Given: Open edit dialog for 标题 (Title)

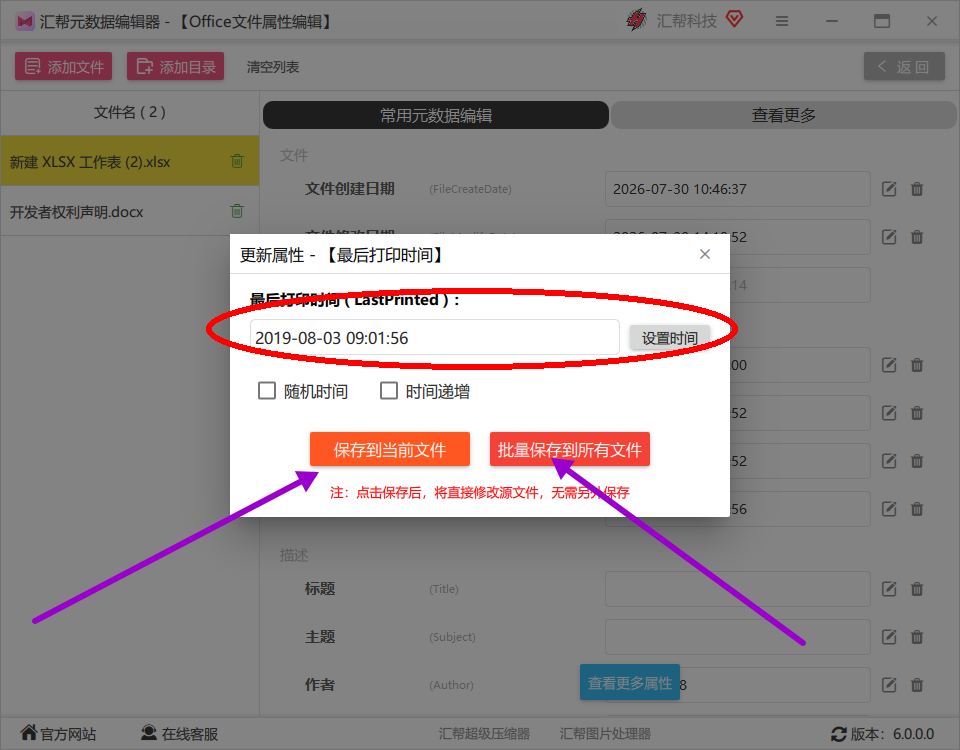Looking at the screenshot, I should (x=889, y=589).
